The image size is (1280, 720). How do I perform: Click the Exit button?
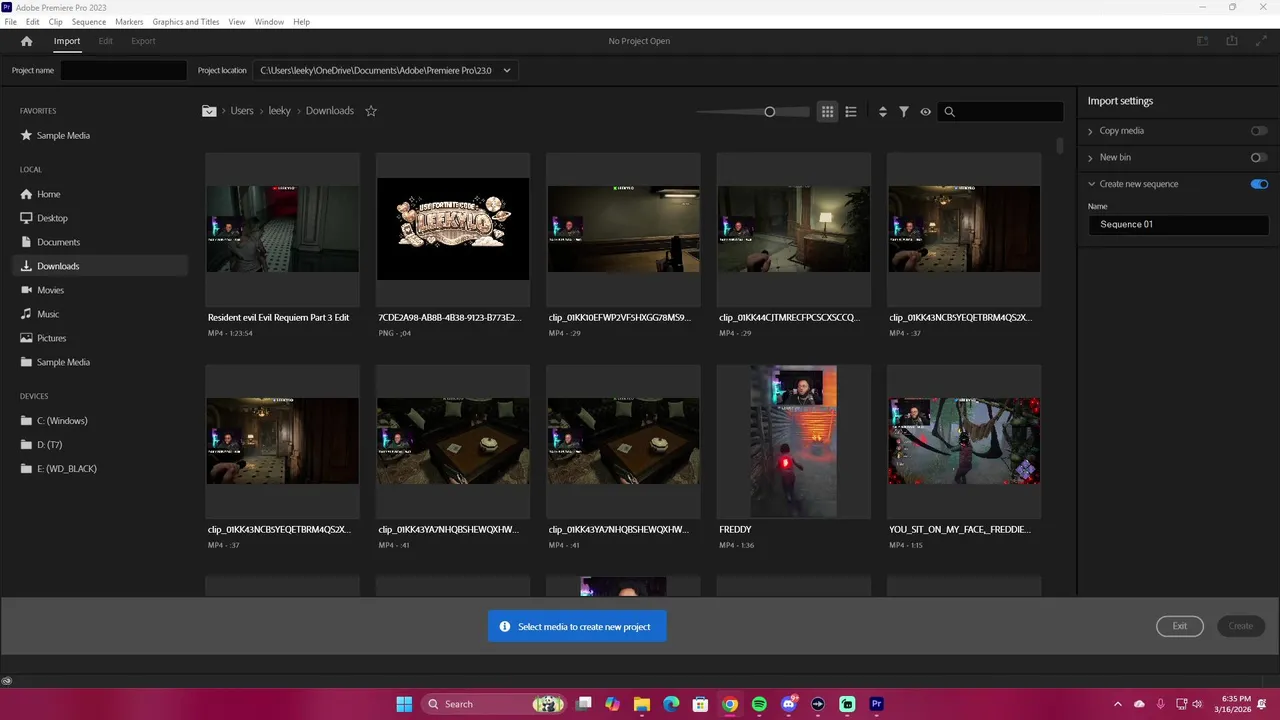pos(1180,626)
